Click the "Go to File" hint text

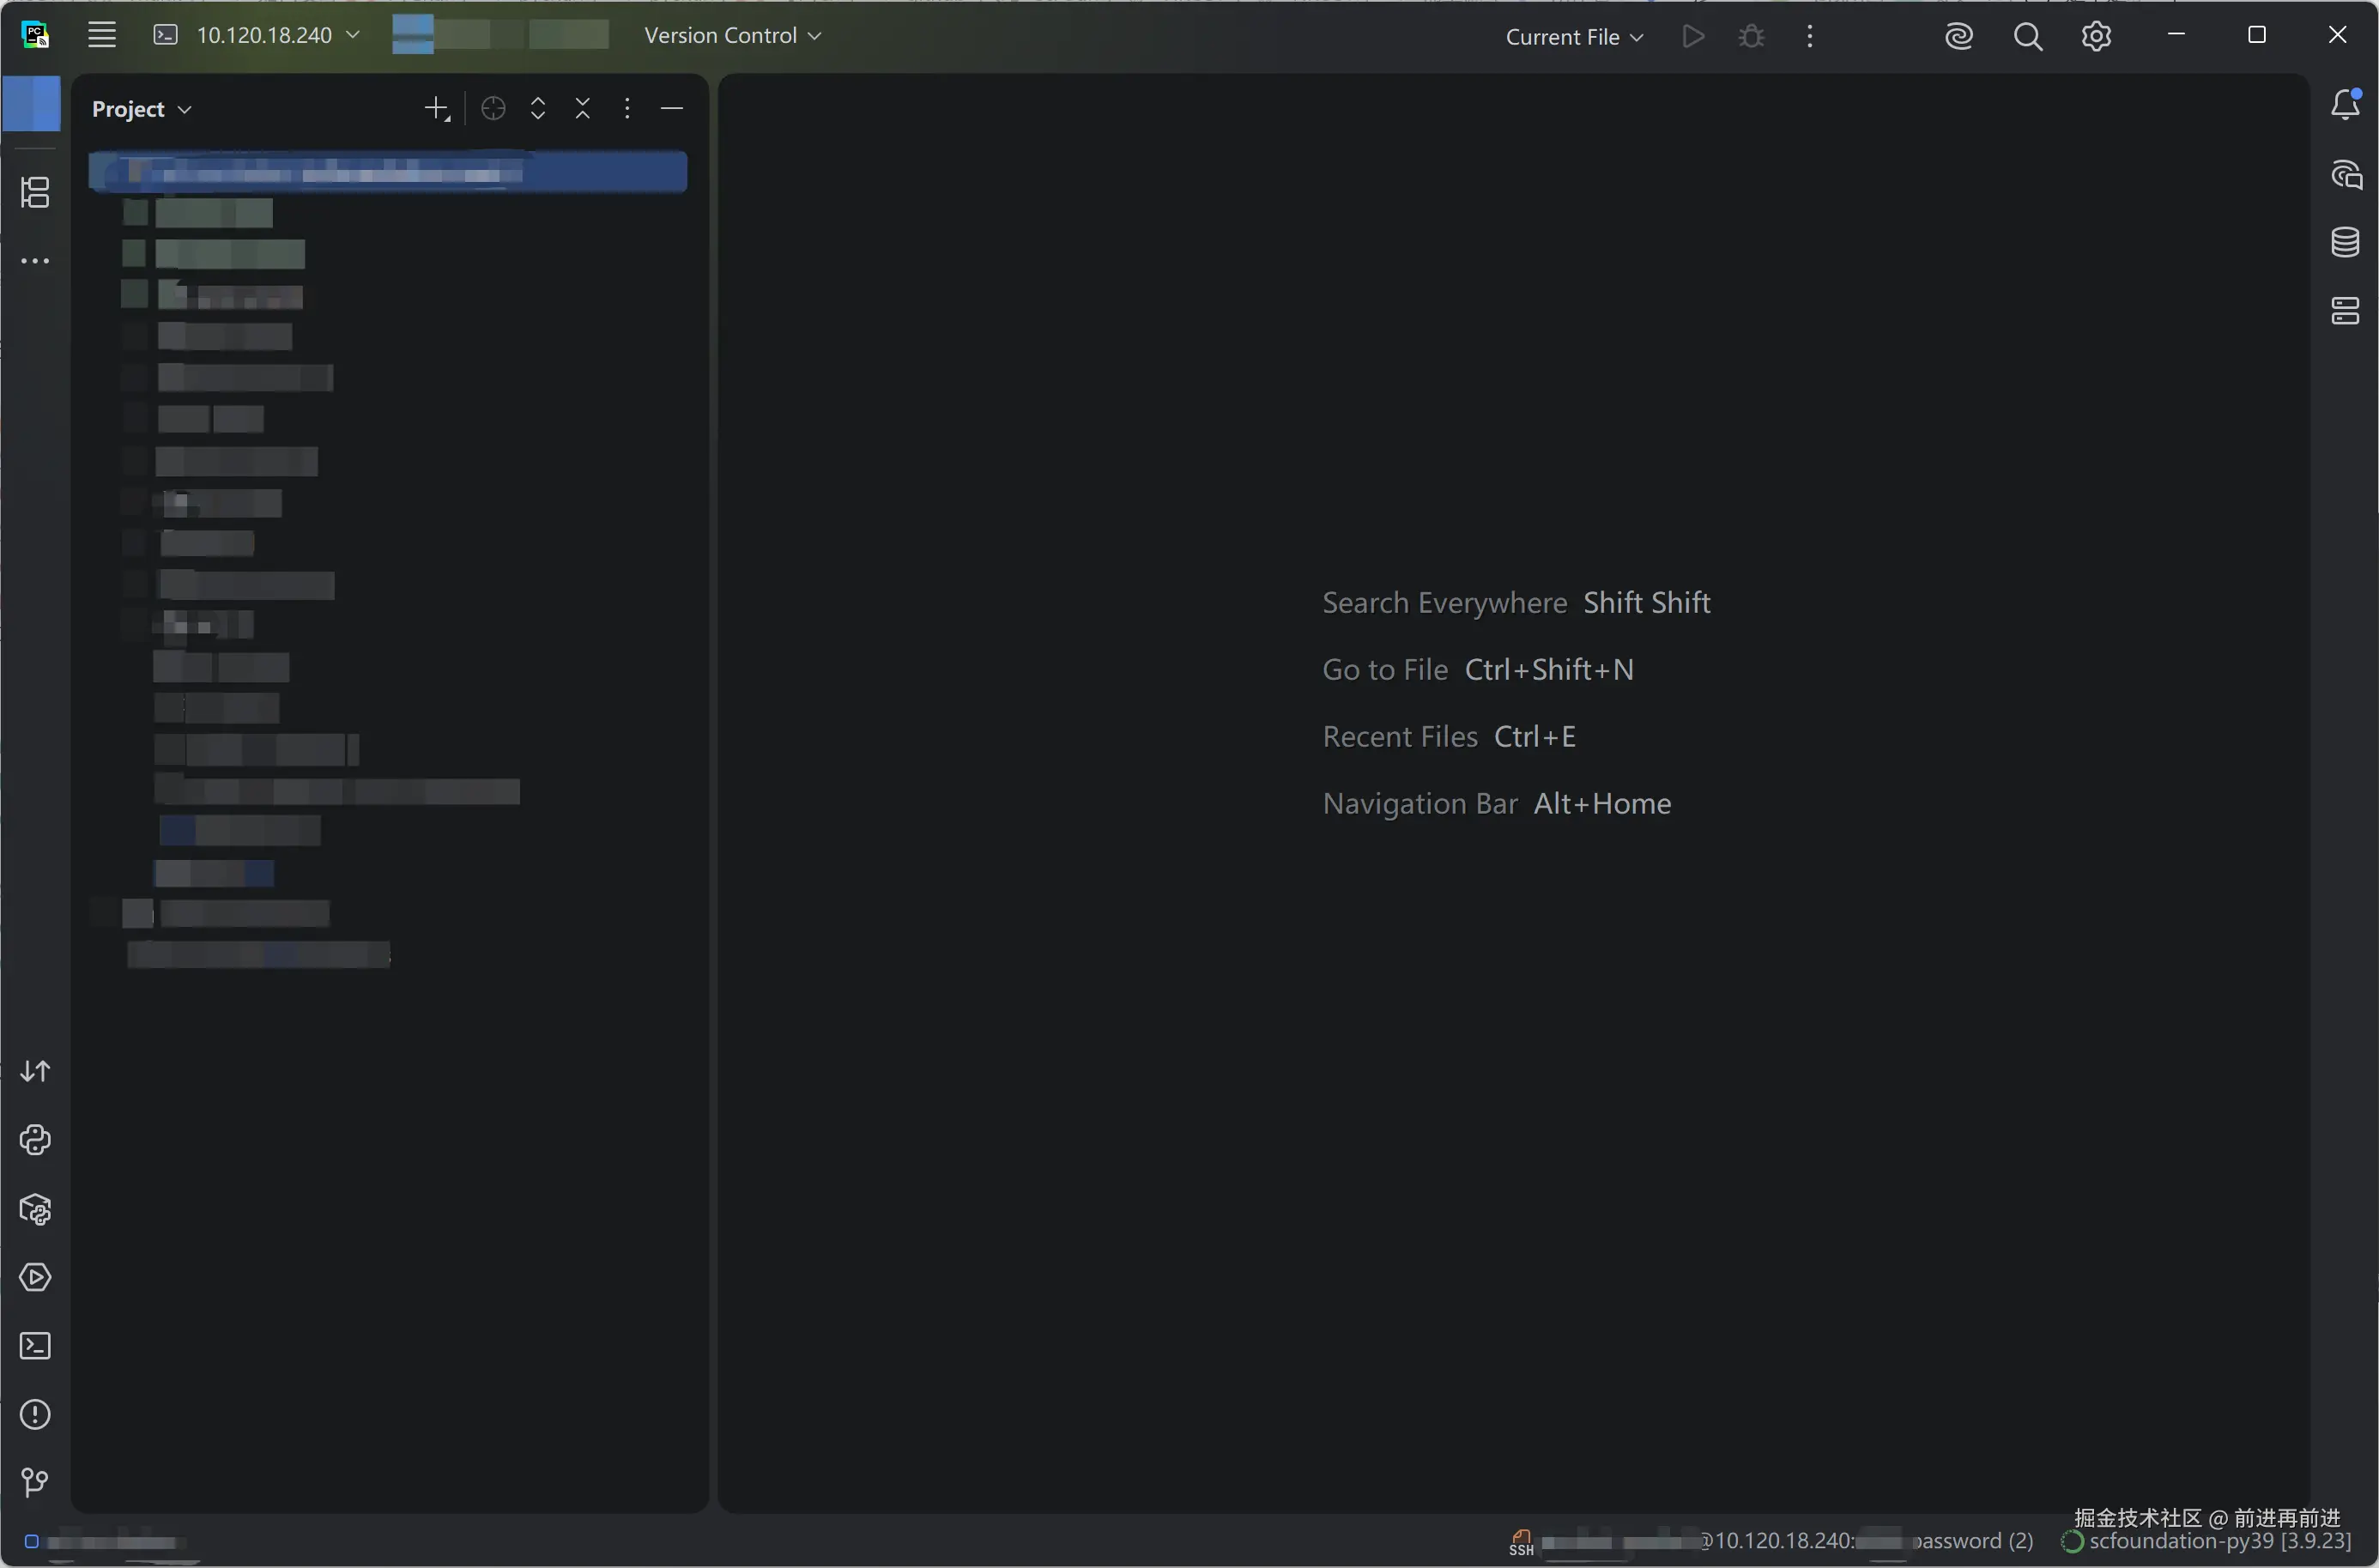pos(1385,670)
